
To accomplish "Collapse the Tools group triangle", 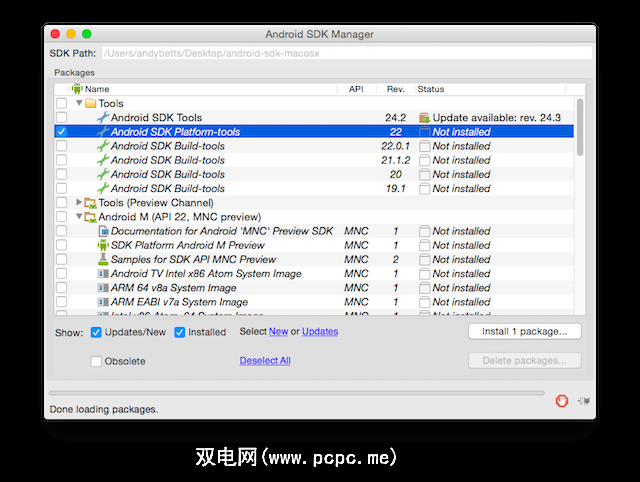I will [x=79, y=103].
